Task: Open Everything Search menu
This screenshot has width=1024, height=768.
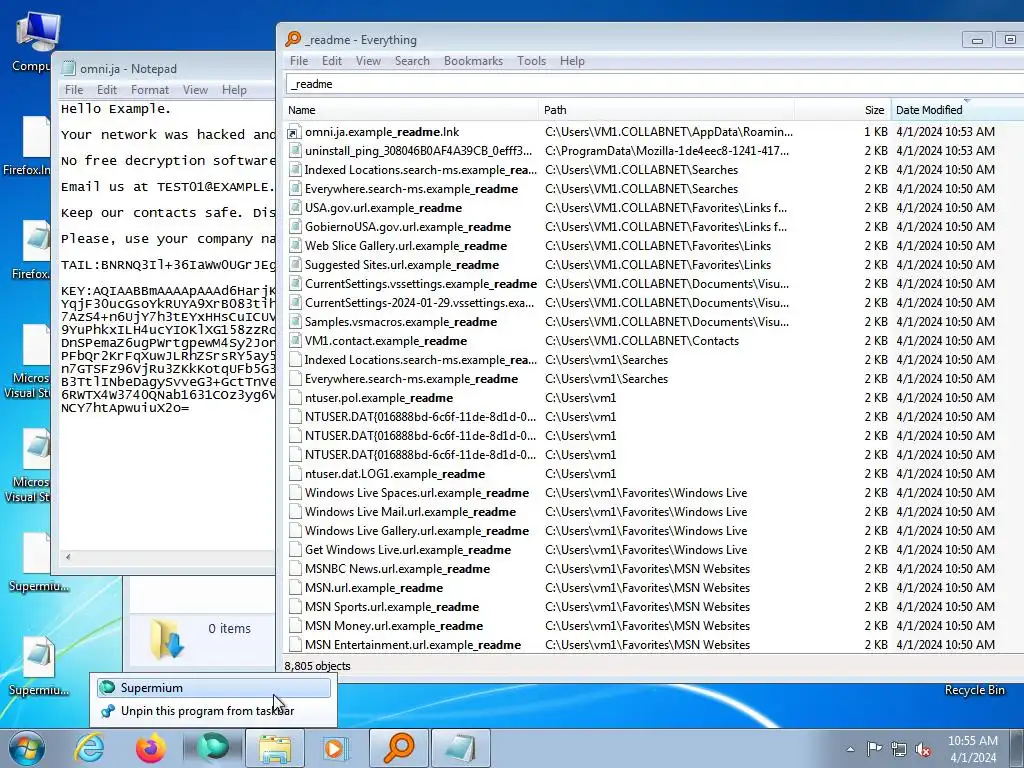Action: [x=412, y=61]
